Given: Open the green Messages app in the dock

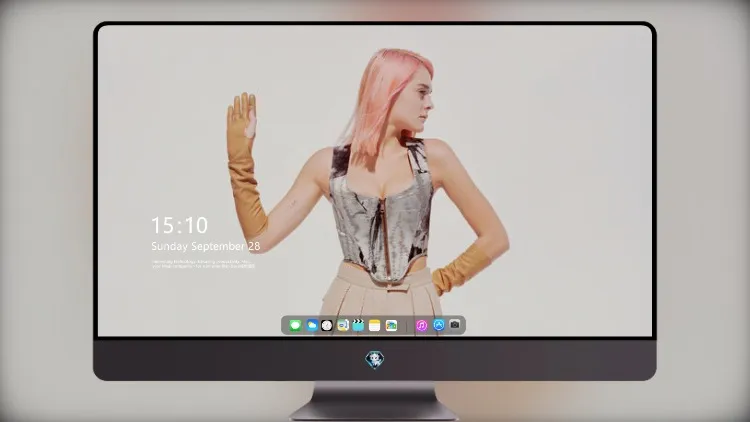Looking at the screenshot, I should (295, 326).
